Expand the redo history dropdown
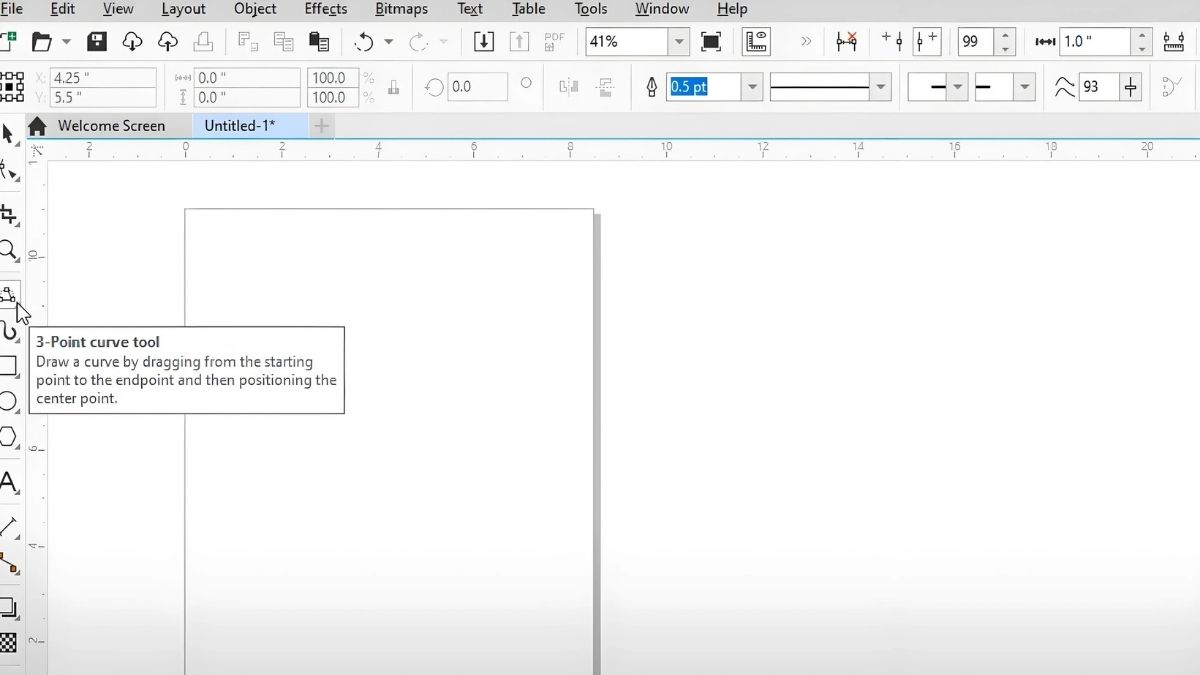The image size is (1200, 675). [443, 42]
